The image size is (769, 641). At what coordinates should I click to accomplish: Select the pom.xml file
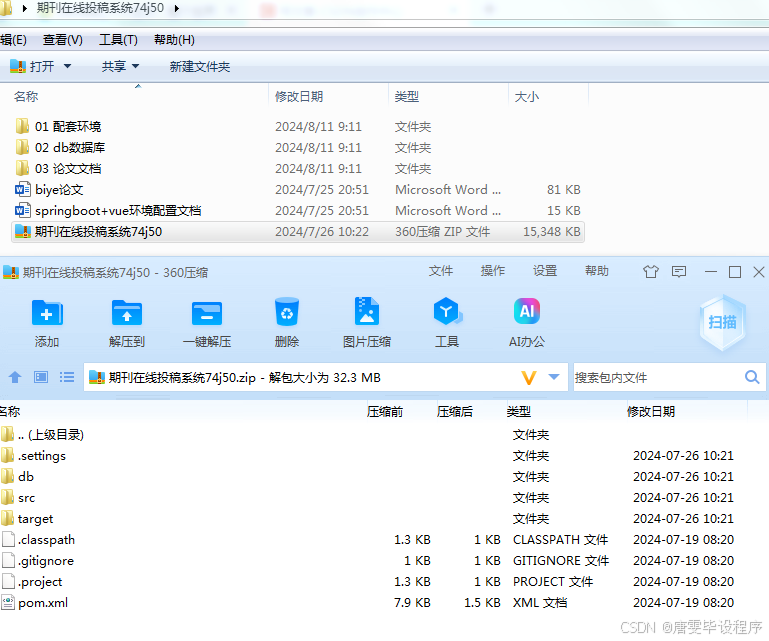pos(34,603)
